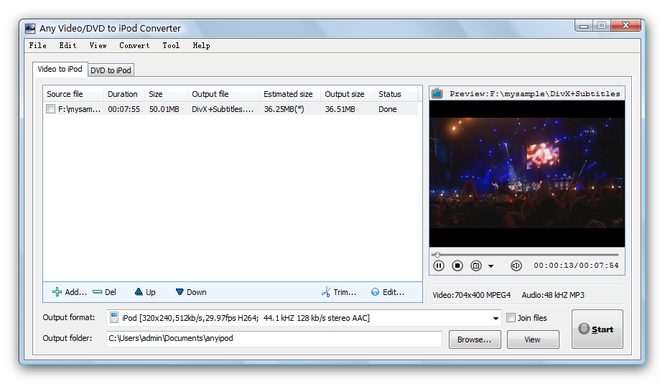Sort by Output file column header
This screenshot has width=665, height=384.
coord(223,94)
